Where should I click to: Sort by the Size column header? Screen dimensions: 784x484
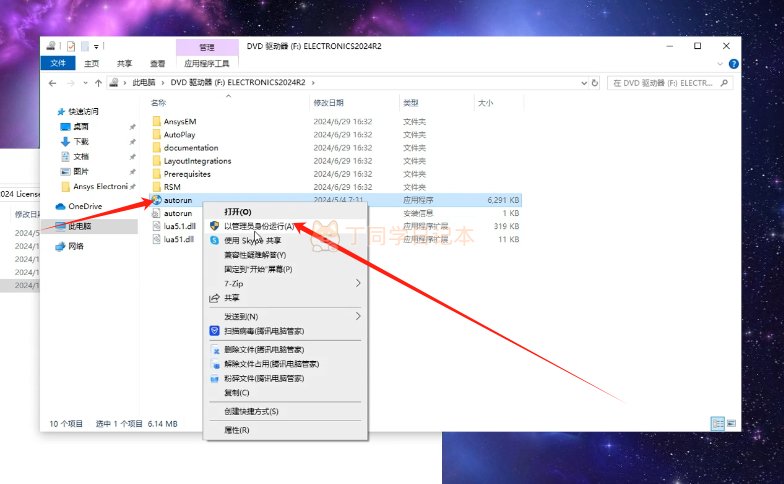click(486, 102)
